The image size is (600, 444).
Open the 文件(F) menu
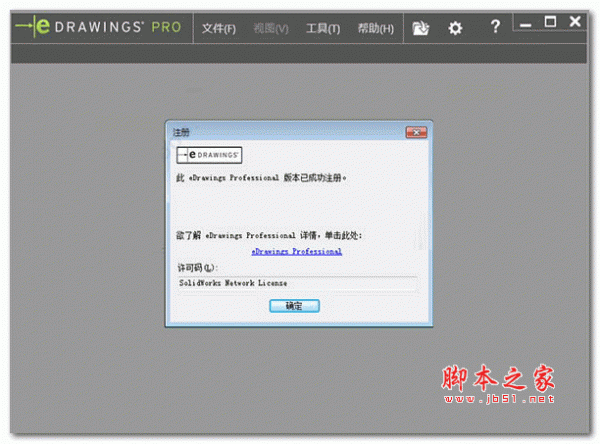tap(219, 28)
